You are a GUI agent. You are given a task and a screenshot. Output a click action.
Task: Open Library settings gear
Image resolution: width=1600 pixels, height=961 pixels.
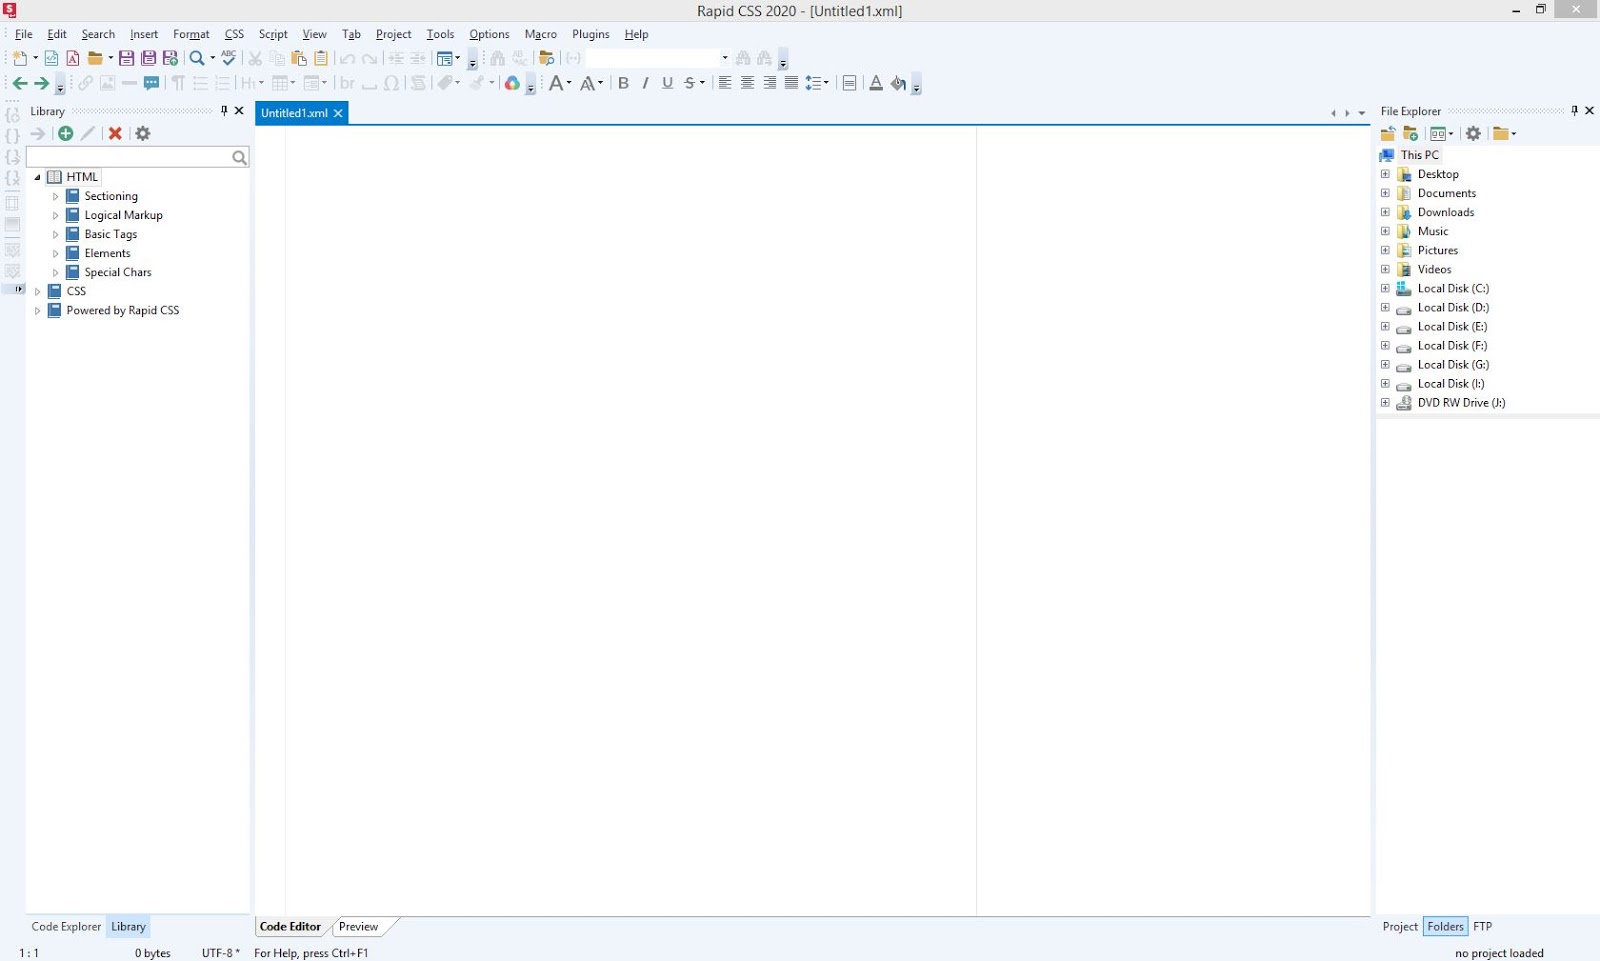[x=143, y=133]
